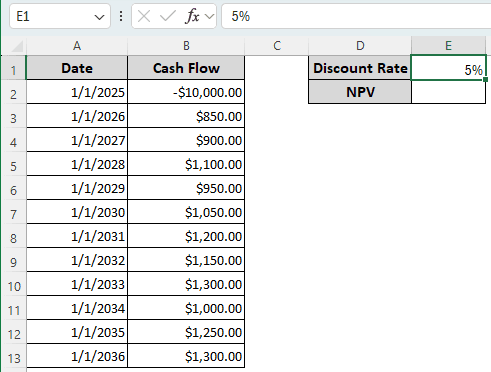Click the three-dot name box resize handle
491x372 pixels.
click(121, 16)
